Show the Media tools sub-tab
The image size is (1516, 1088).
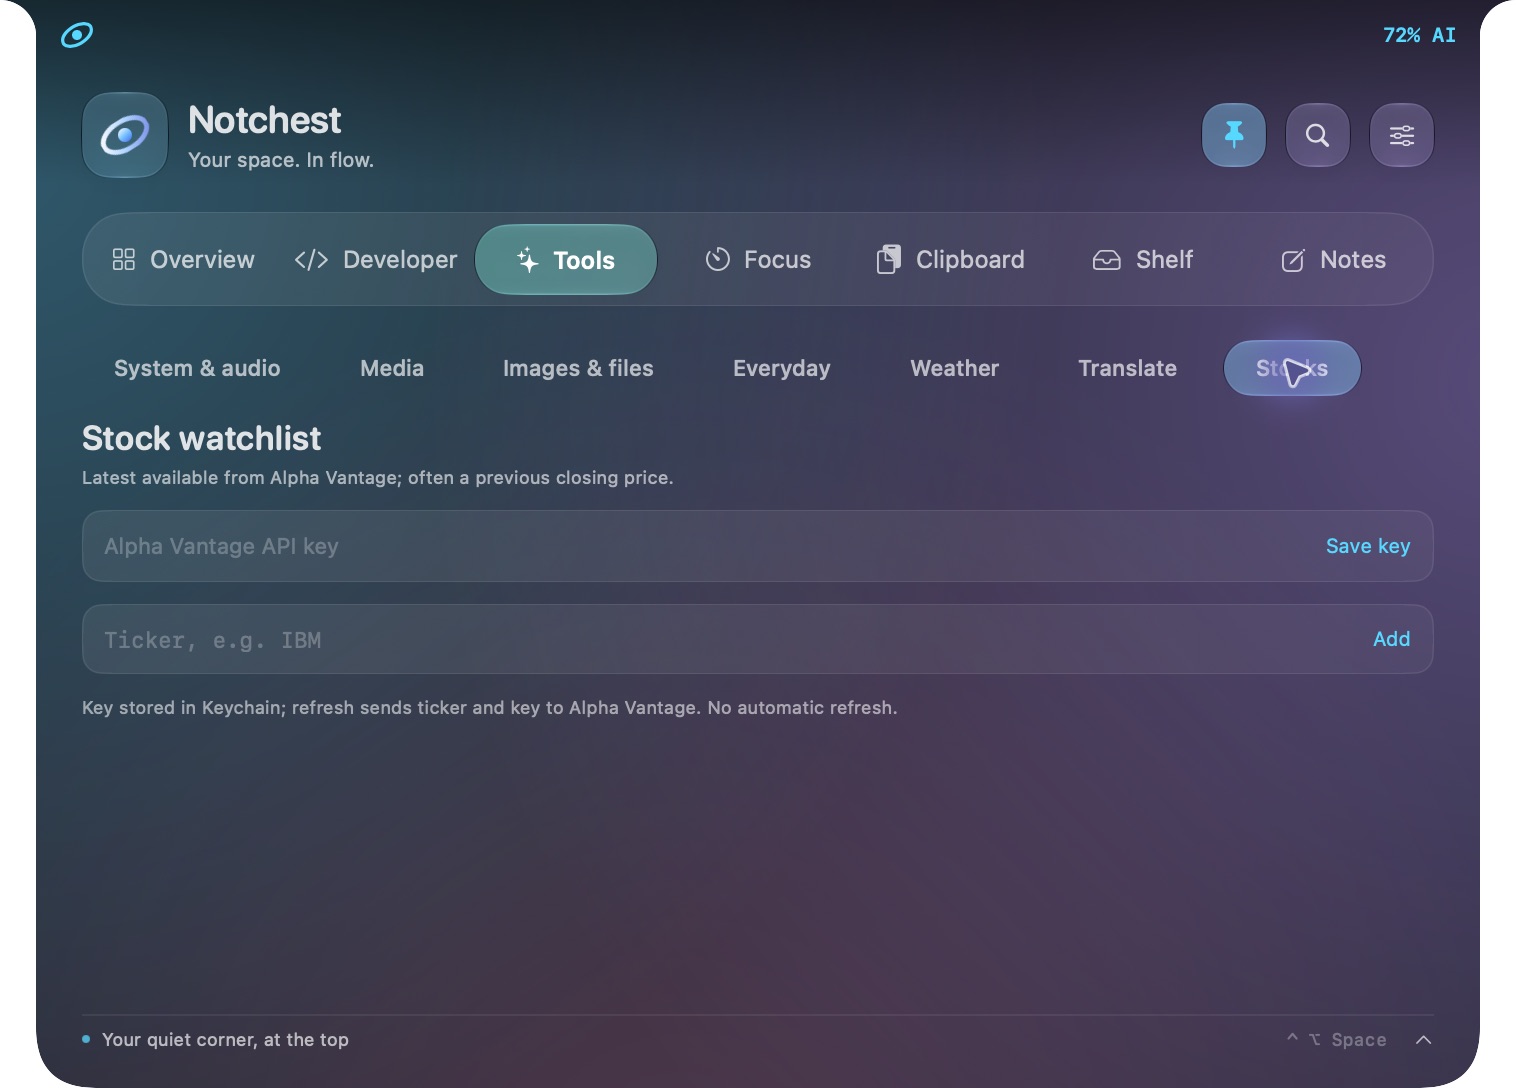[392, 368]
